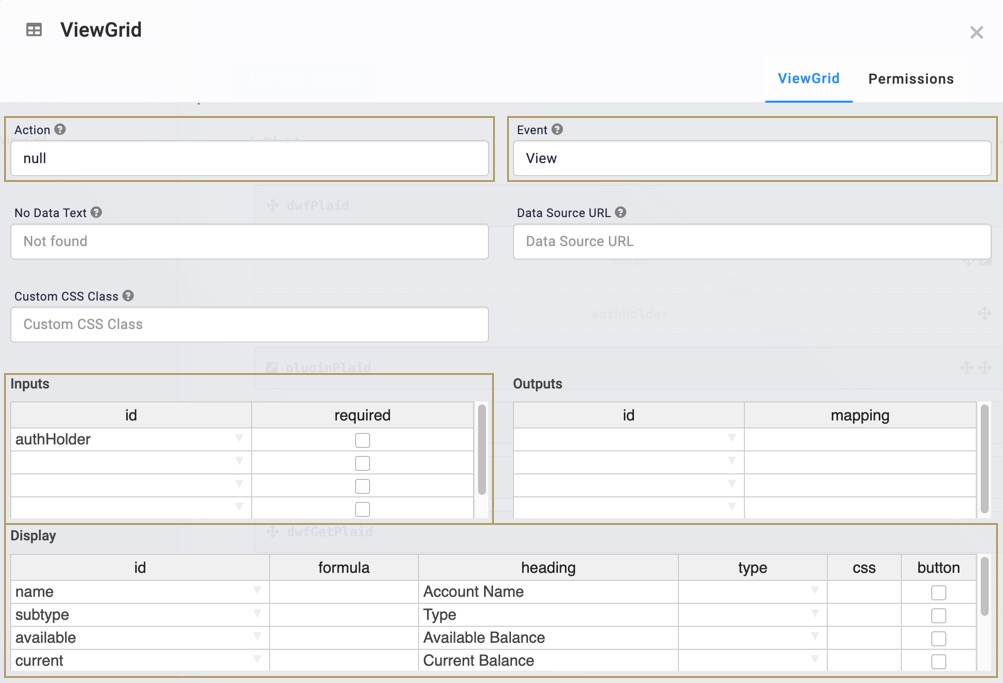Viewport: 1003px width, 683px height.
Task: Close the ViewGrid dialog with X
Action: coord(976,33)
